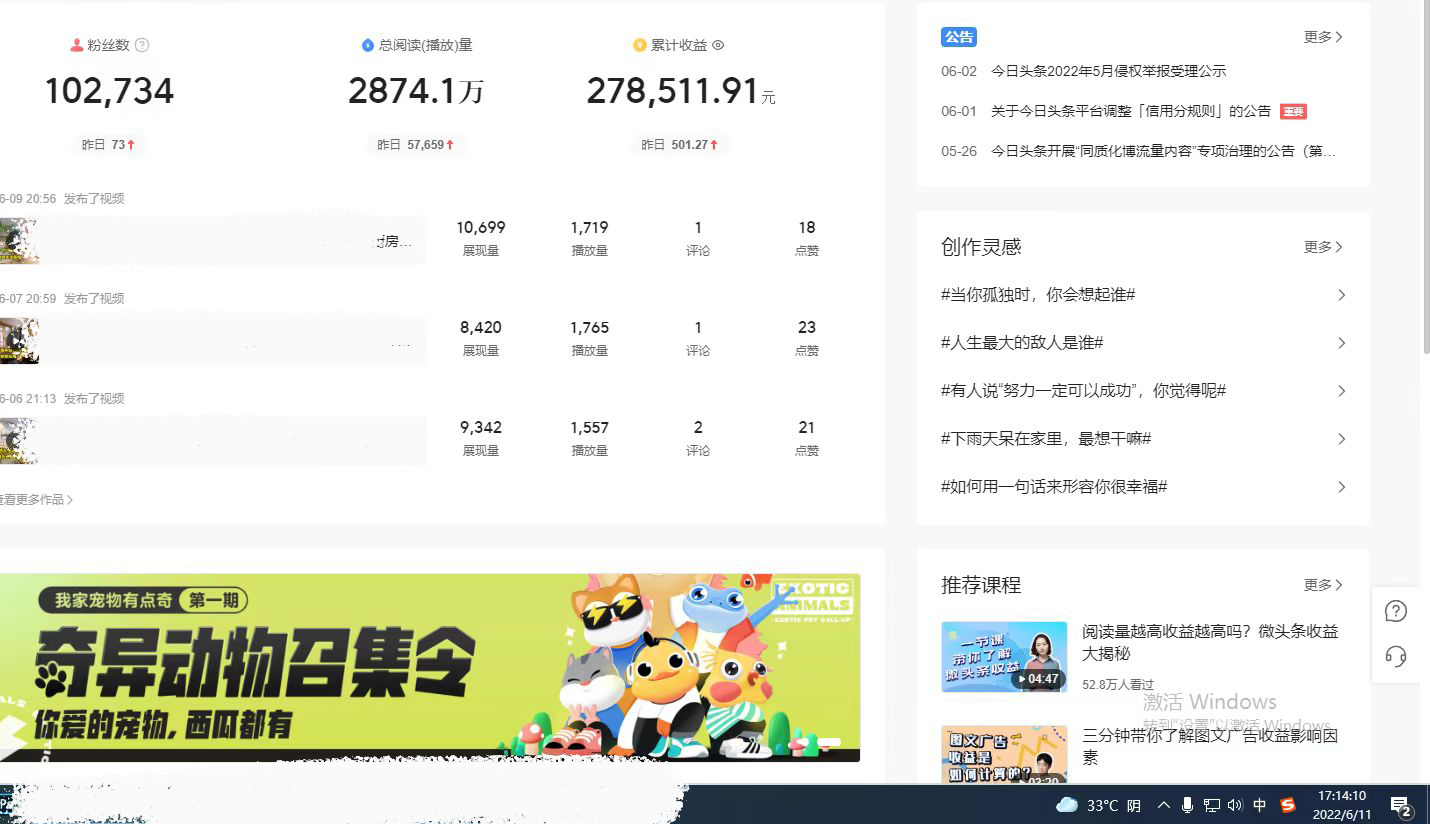
Task: Expand hidden taskbar icons with the up arrow
Action: pos(1163,804)
